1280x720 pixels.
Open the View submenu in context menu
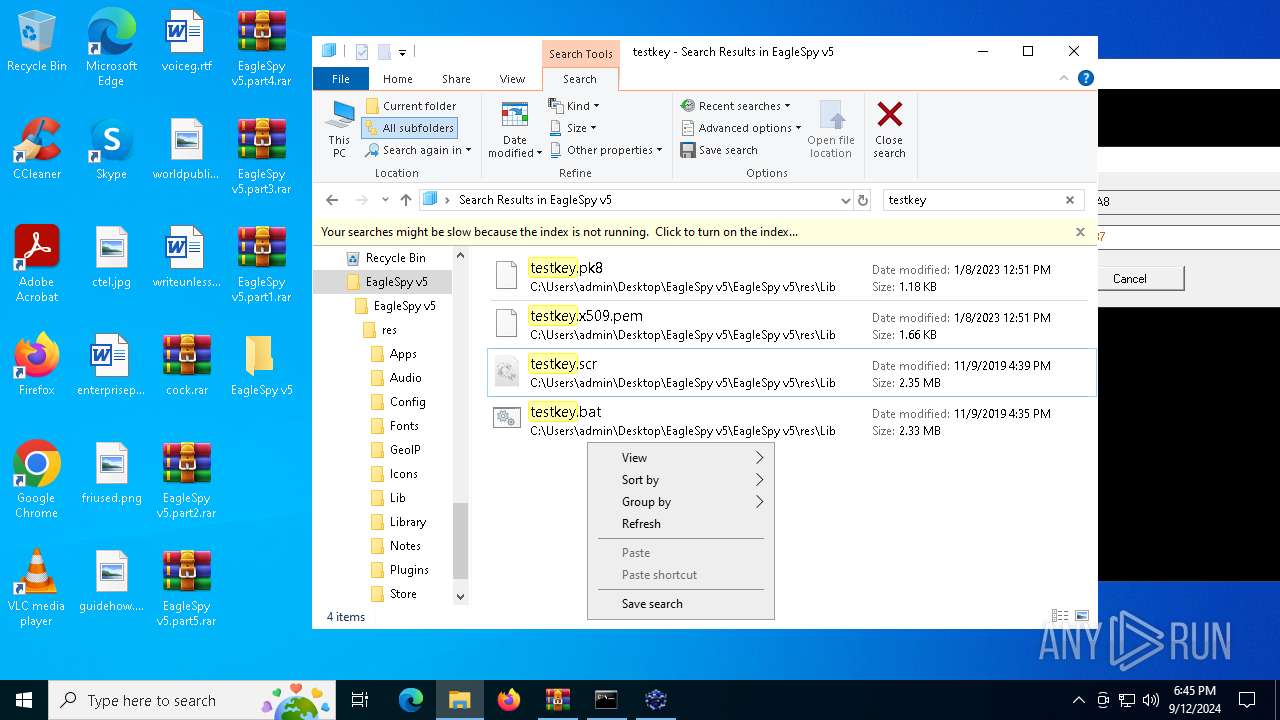(681, 458)
